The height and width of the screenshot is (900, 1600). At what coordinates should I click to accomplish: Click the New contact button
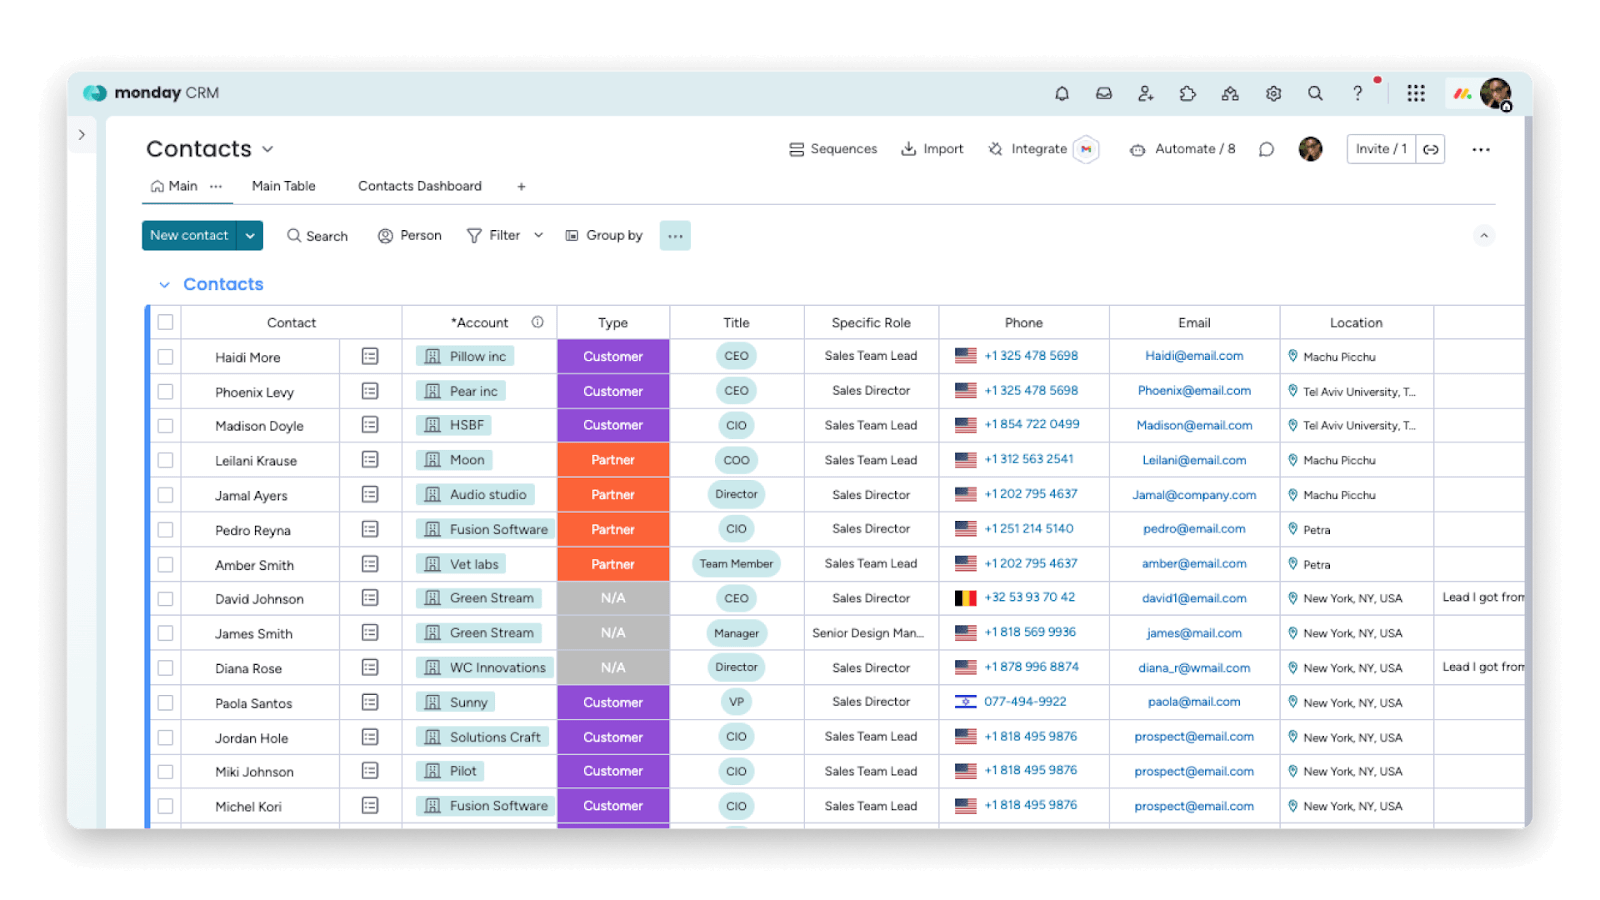coord(189,236)
